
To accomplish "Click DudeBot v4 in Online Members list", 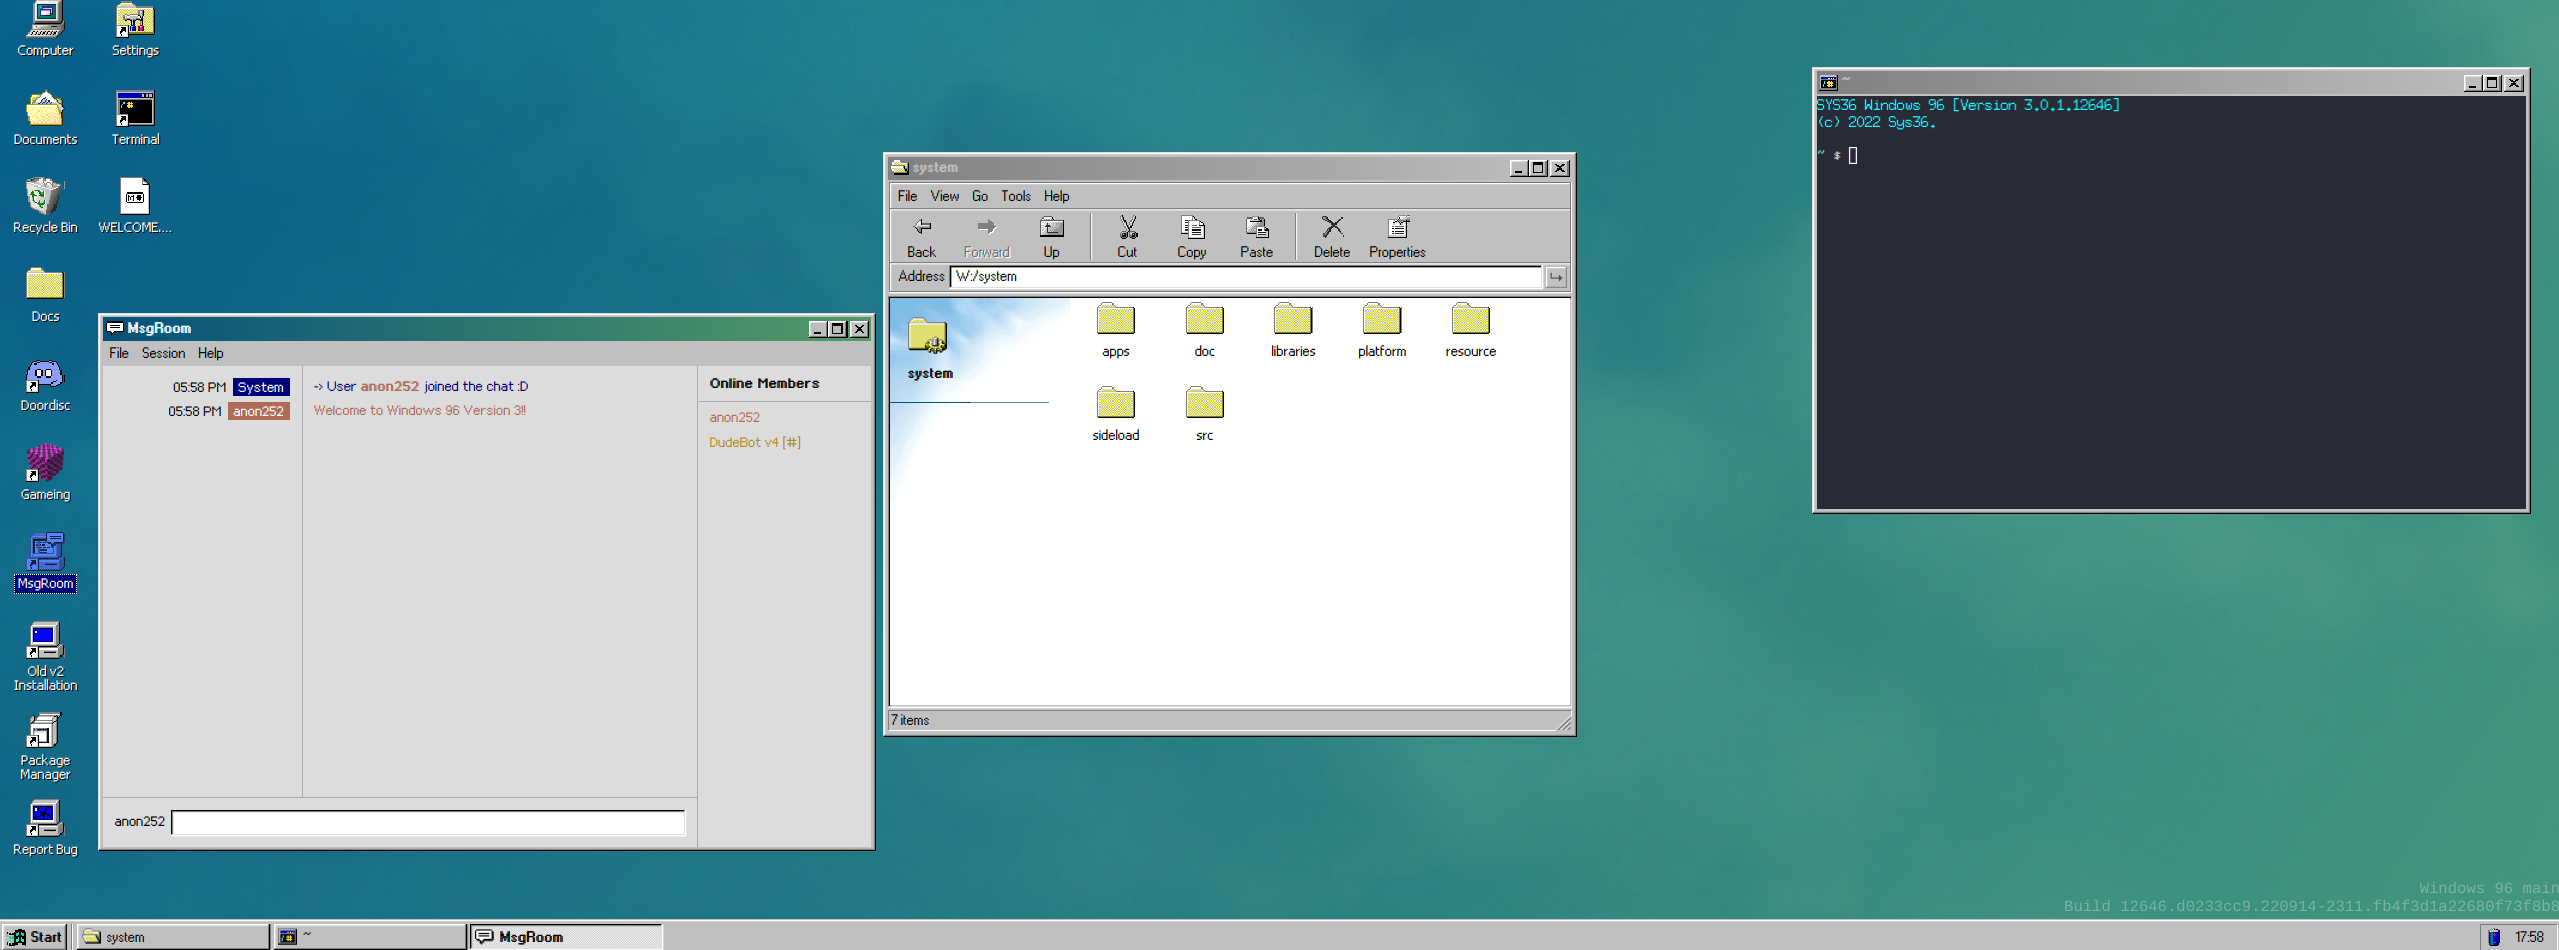I will pyautogui.click(x=755, y=442).
